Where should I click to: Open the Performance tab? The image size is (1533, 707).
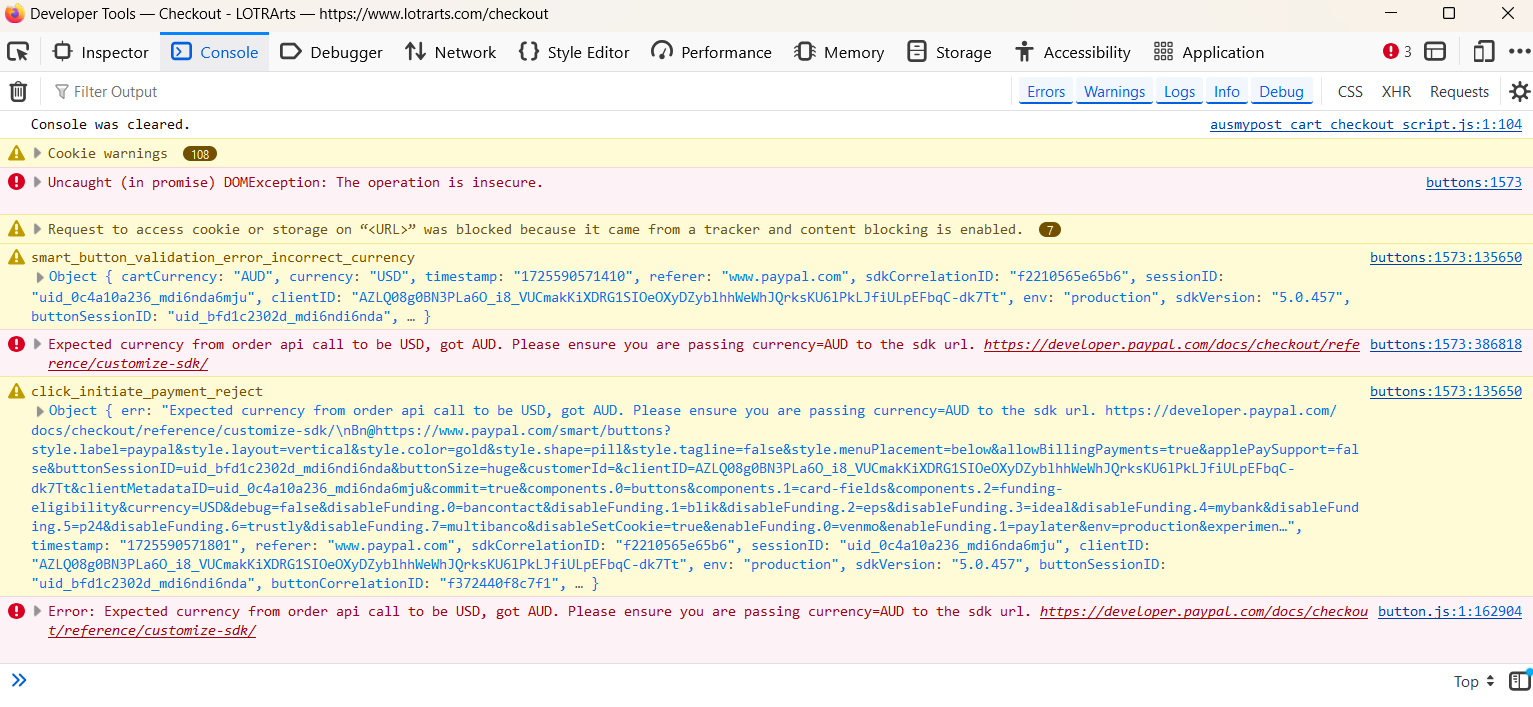[711, 52]
